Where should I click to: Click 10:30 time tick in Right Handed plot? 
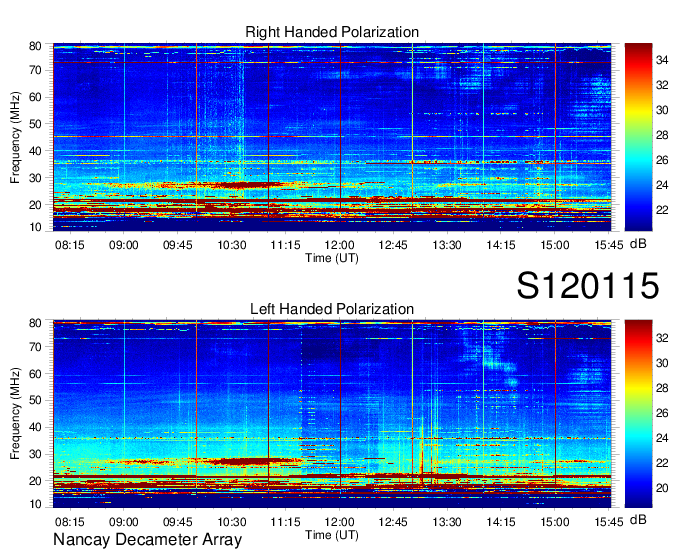pos(232,245)
